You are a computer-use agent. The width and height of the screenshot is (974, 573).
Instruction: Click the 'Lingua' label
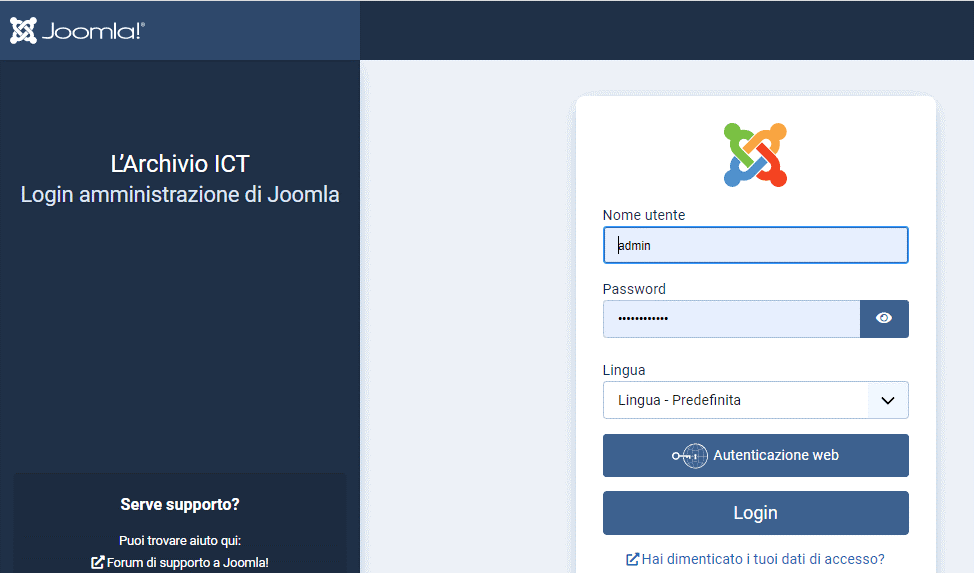pos(624,370)
